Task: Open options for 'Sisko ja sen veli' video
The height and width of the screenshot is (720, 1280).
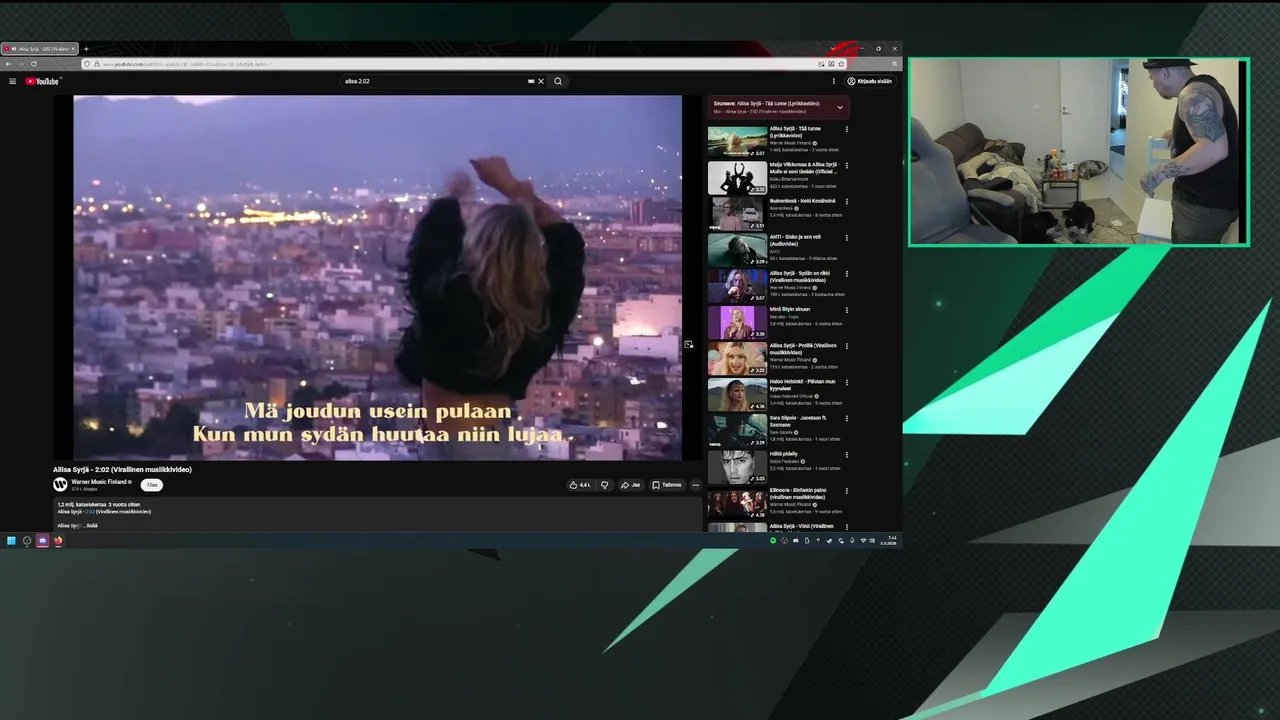Action: coord(847,237)
